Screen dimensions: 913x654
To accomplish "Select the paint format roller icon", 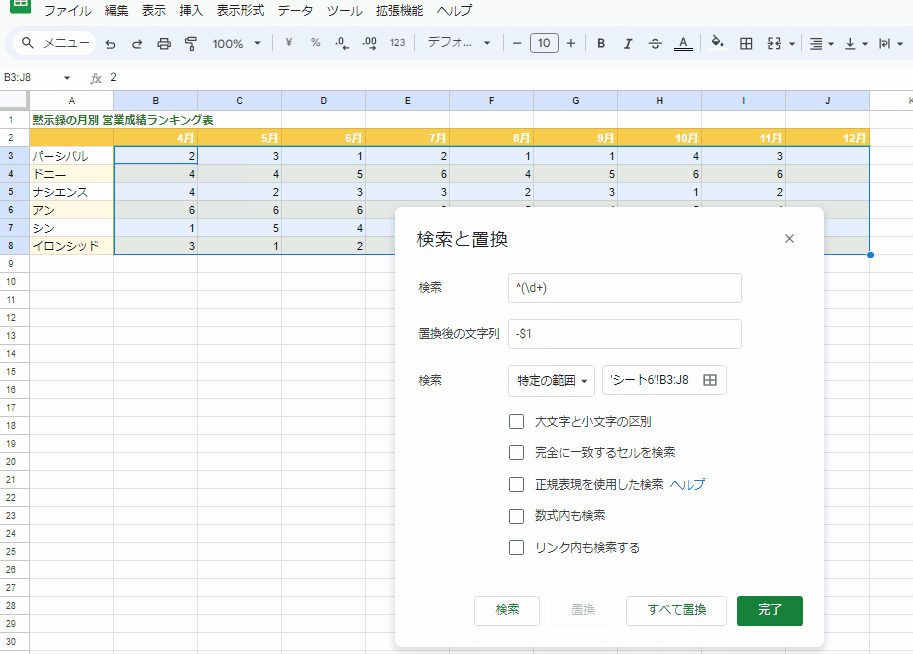I will 191,44.
